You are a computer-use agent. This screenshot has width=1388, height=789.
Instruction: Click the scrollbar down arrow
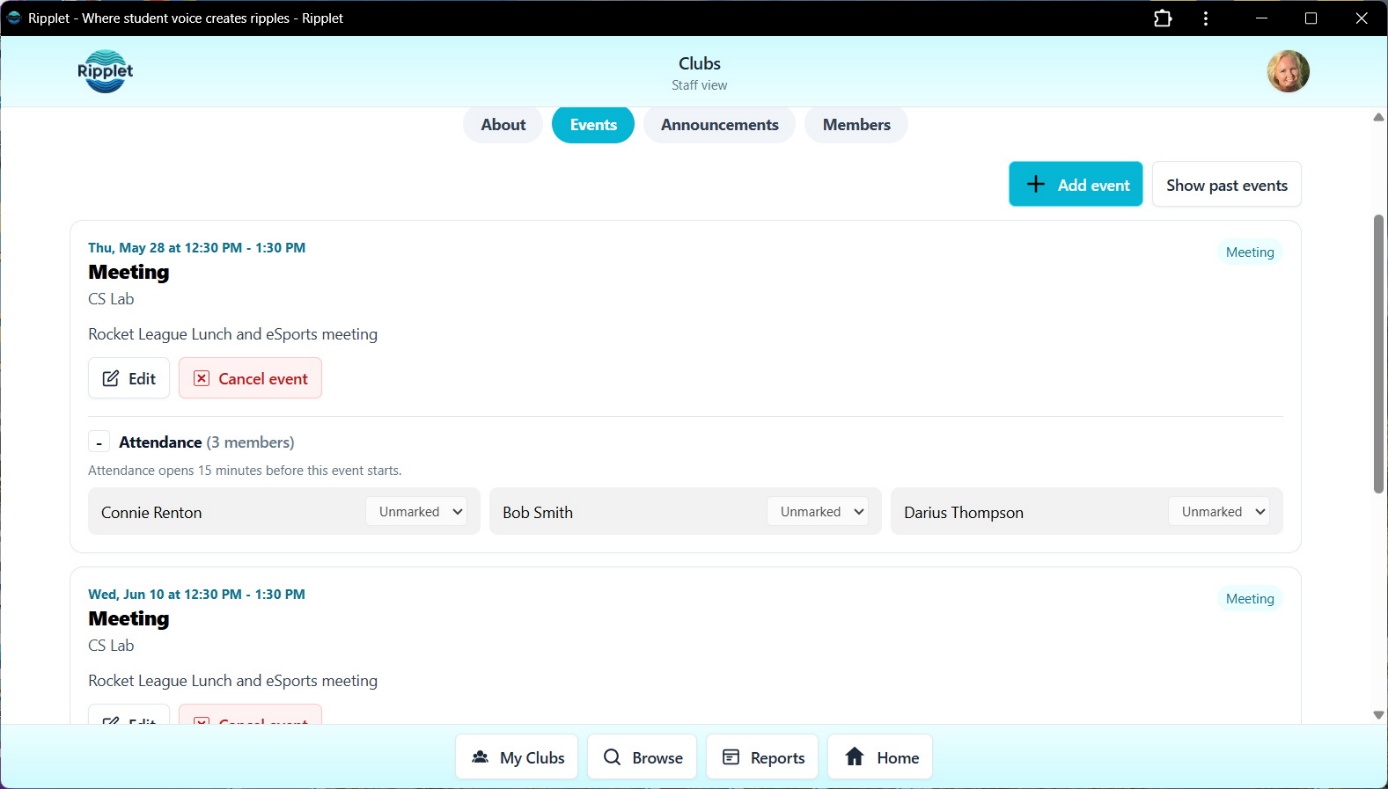point(1379,715)
